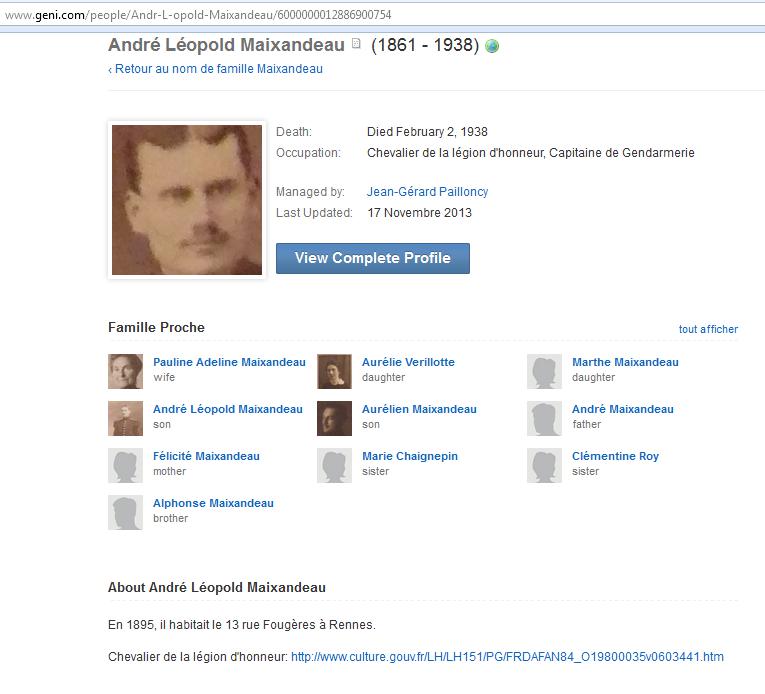Open André Maixandeau father profile link
765x694 pixels.
(x=623, y=409)
